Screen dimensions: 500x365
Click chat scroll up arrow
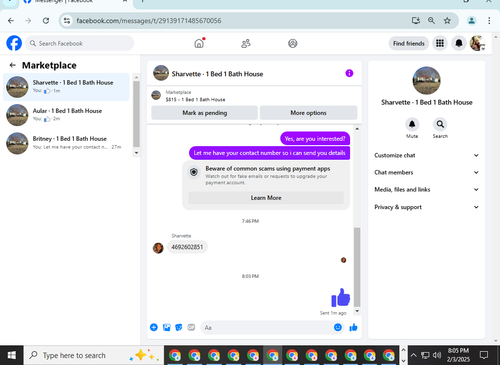point(357,129)
